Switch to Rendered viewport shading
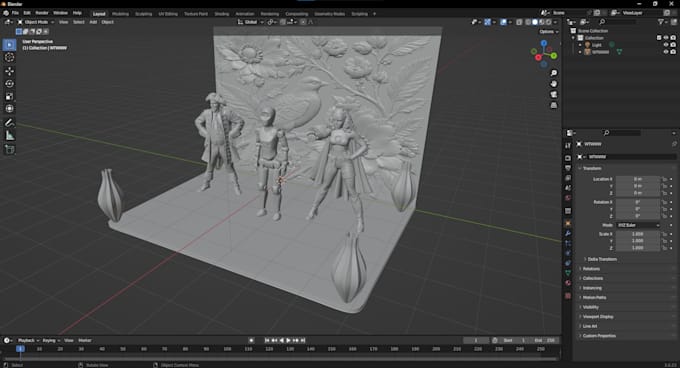Viewport: 680px width, 368px height. (x=549, y=22)
